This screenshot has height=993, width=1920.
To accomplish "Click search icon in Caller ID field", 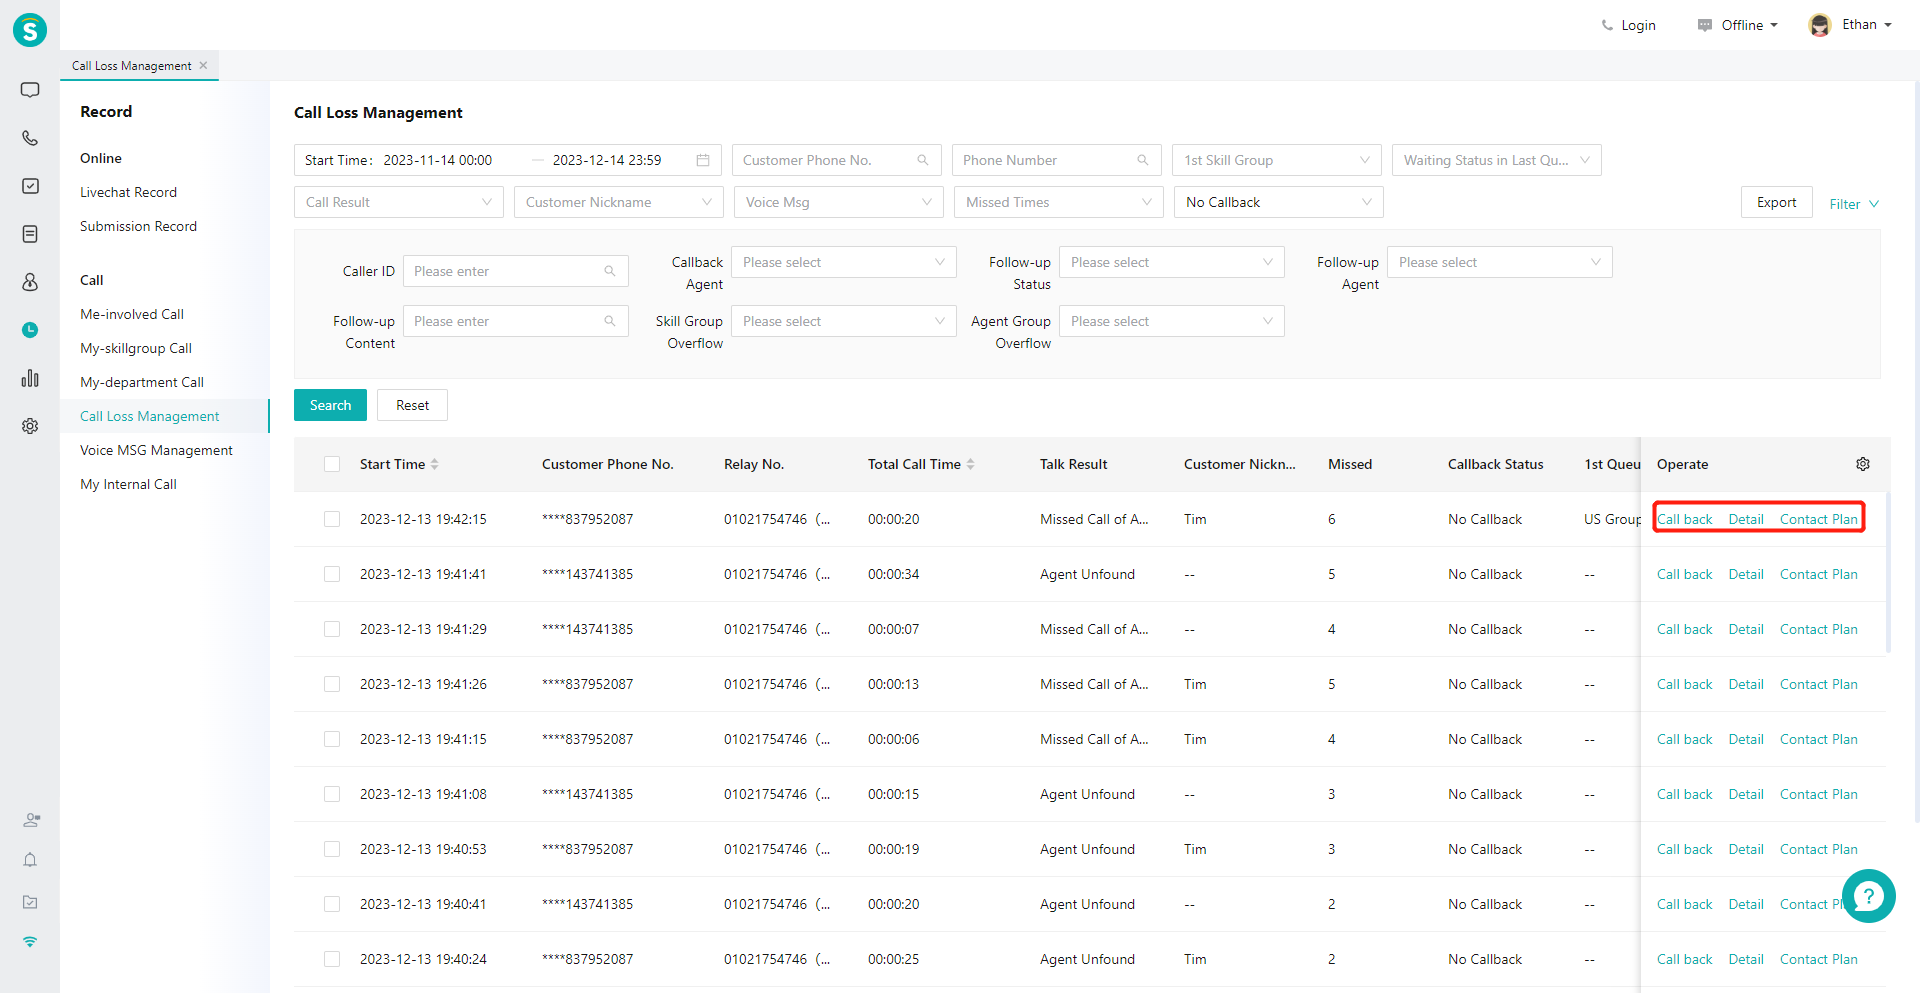I will click(x=609, y=271).
